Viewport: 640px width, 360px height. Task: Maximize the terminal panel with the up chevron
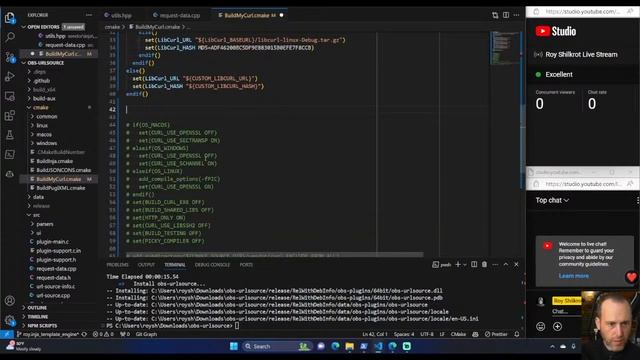click(x=506, y=264)
